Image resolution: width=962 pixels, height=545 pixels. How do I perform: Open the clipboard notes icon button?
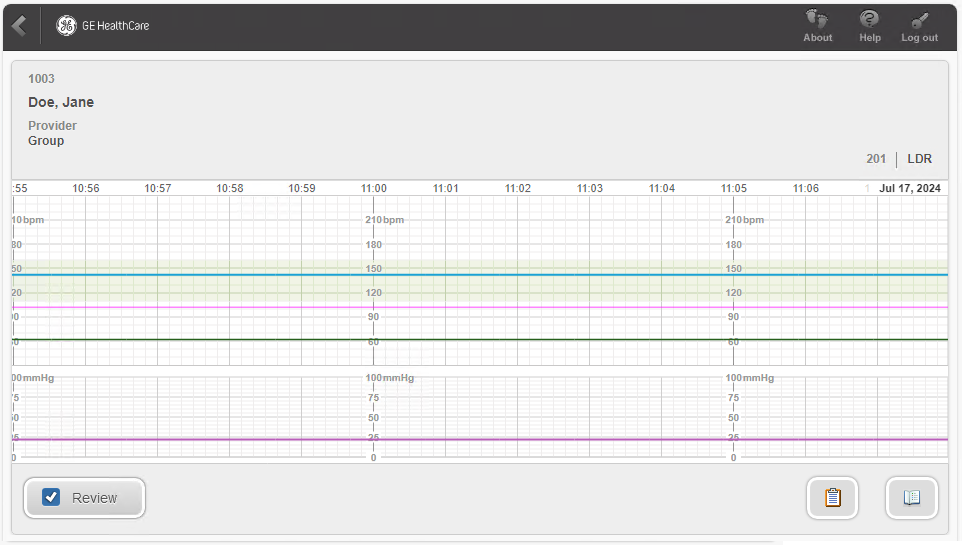832,498
